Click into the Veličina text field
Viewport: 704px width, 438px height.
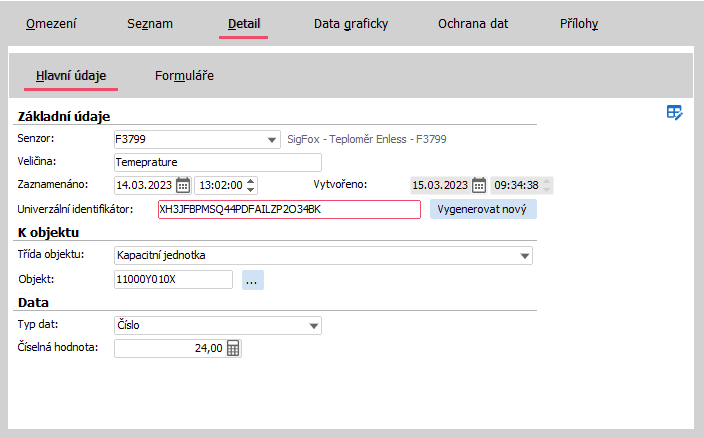click(x=217, y=162)
